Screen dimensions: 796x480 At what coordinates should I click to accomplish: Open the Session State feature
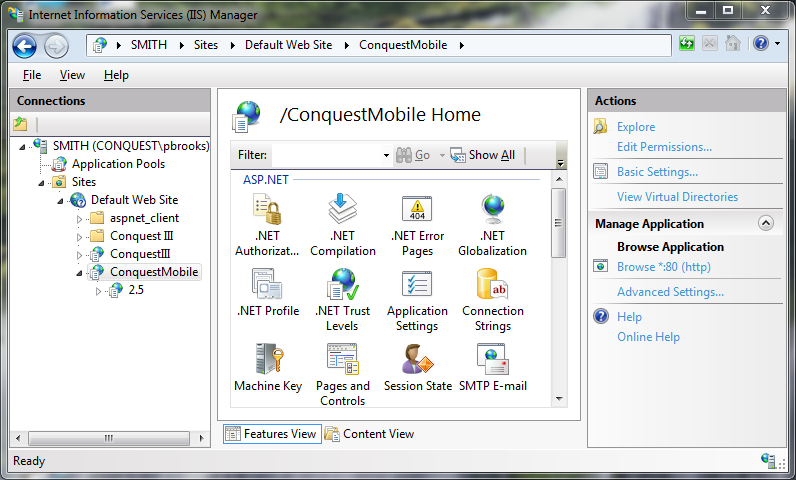(417, 368)
